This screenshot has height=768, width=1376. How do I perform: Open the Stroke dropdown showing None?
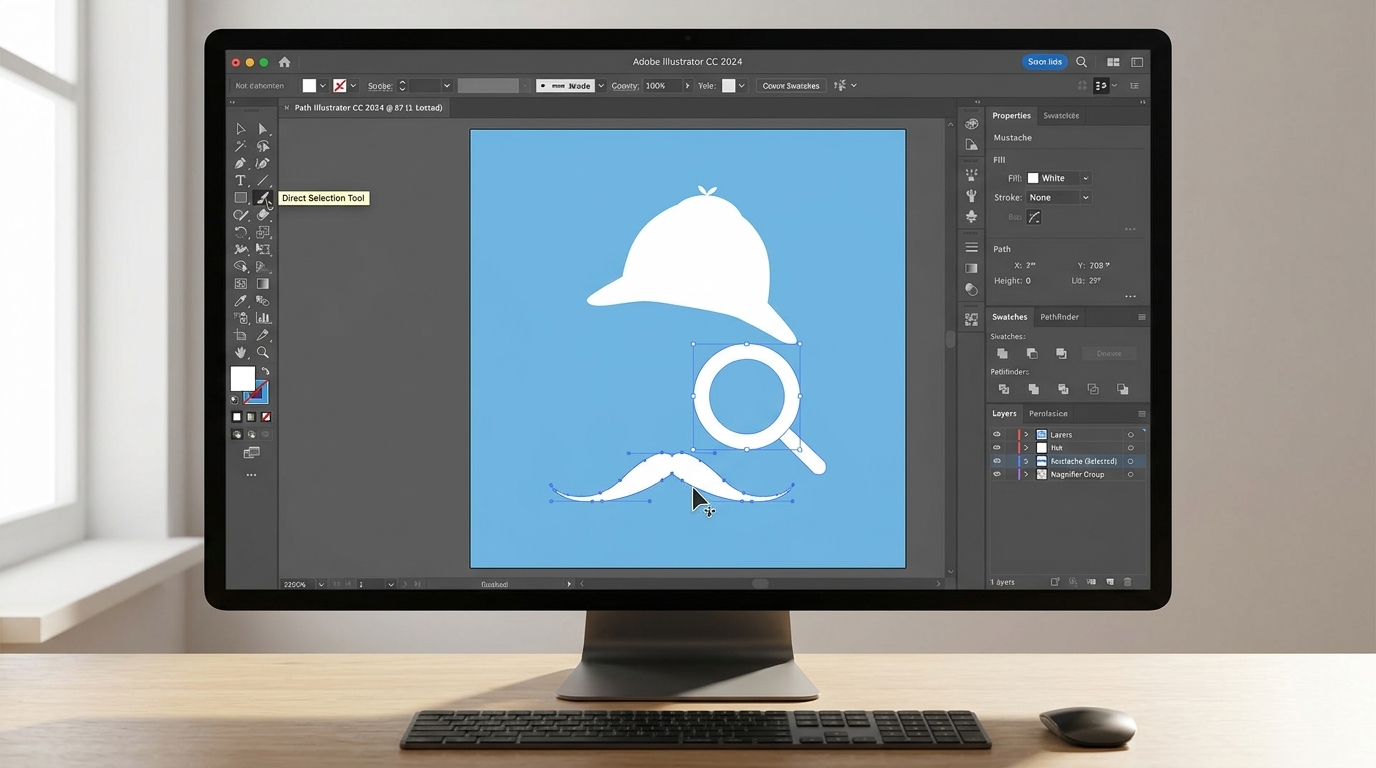coord(1059,198)
